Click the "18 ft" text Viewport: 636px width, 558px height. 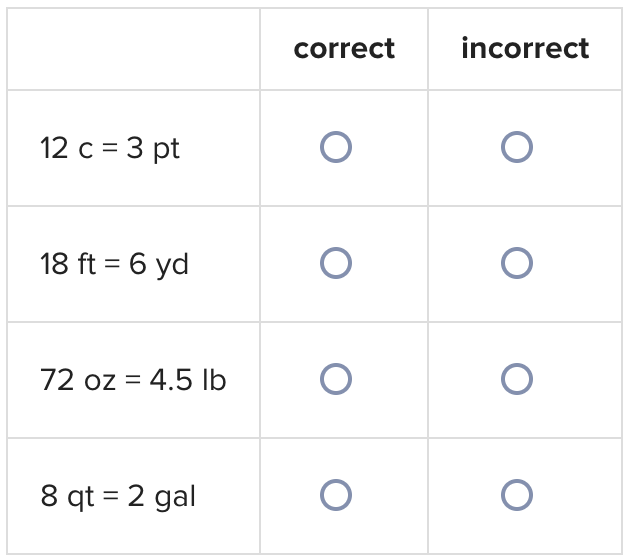pos(68,265)
